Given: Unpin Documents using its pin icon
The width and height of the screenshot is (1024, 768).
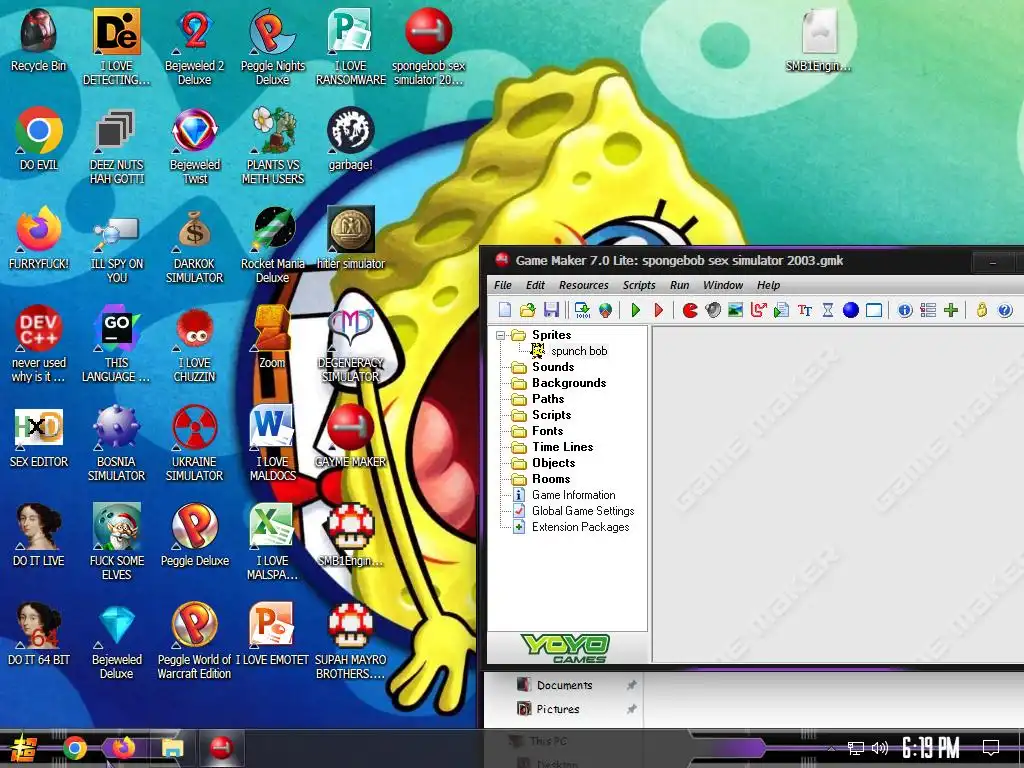Looking at the screenshot, I should coord(631,685).
